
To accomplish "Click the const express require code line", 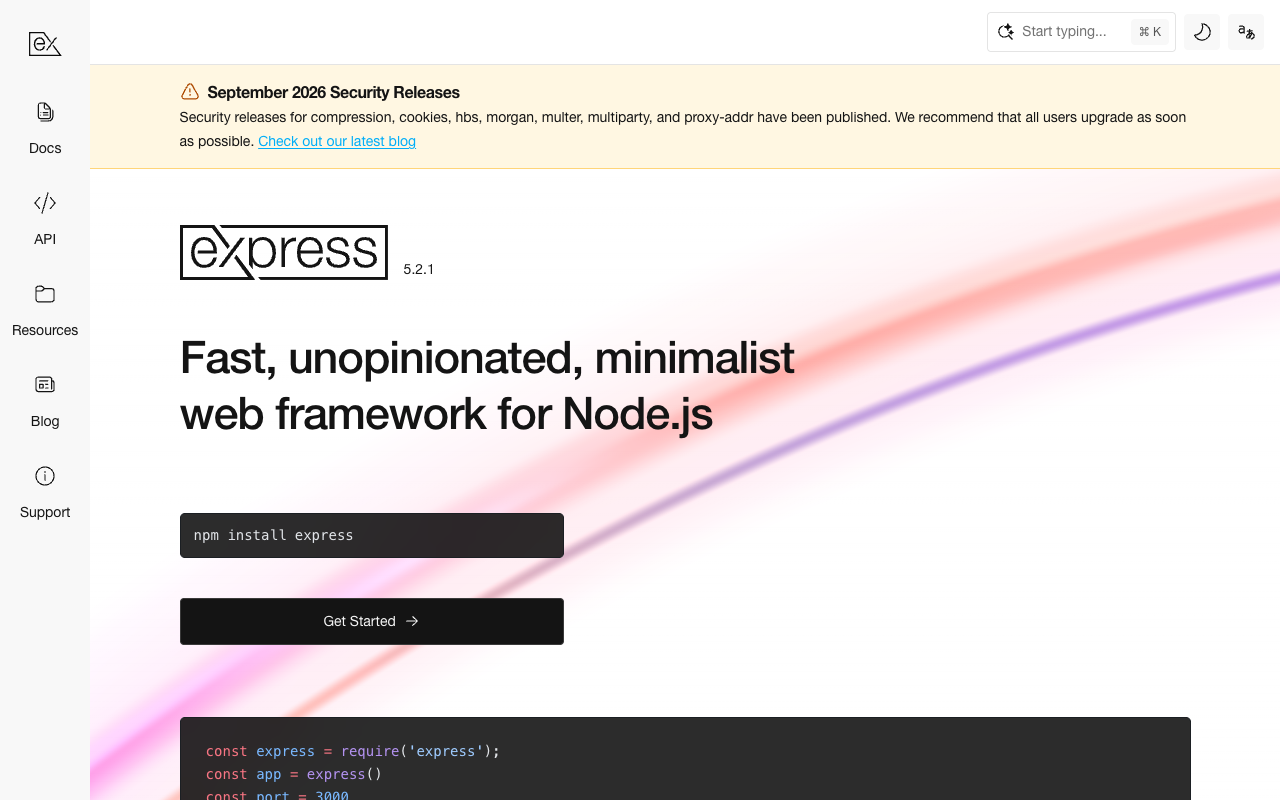I will pyautogui.click(x=352, y=751).
